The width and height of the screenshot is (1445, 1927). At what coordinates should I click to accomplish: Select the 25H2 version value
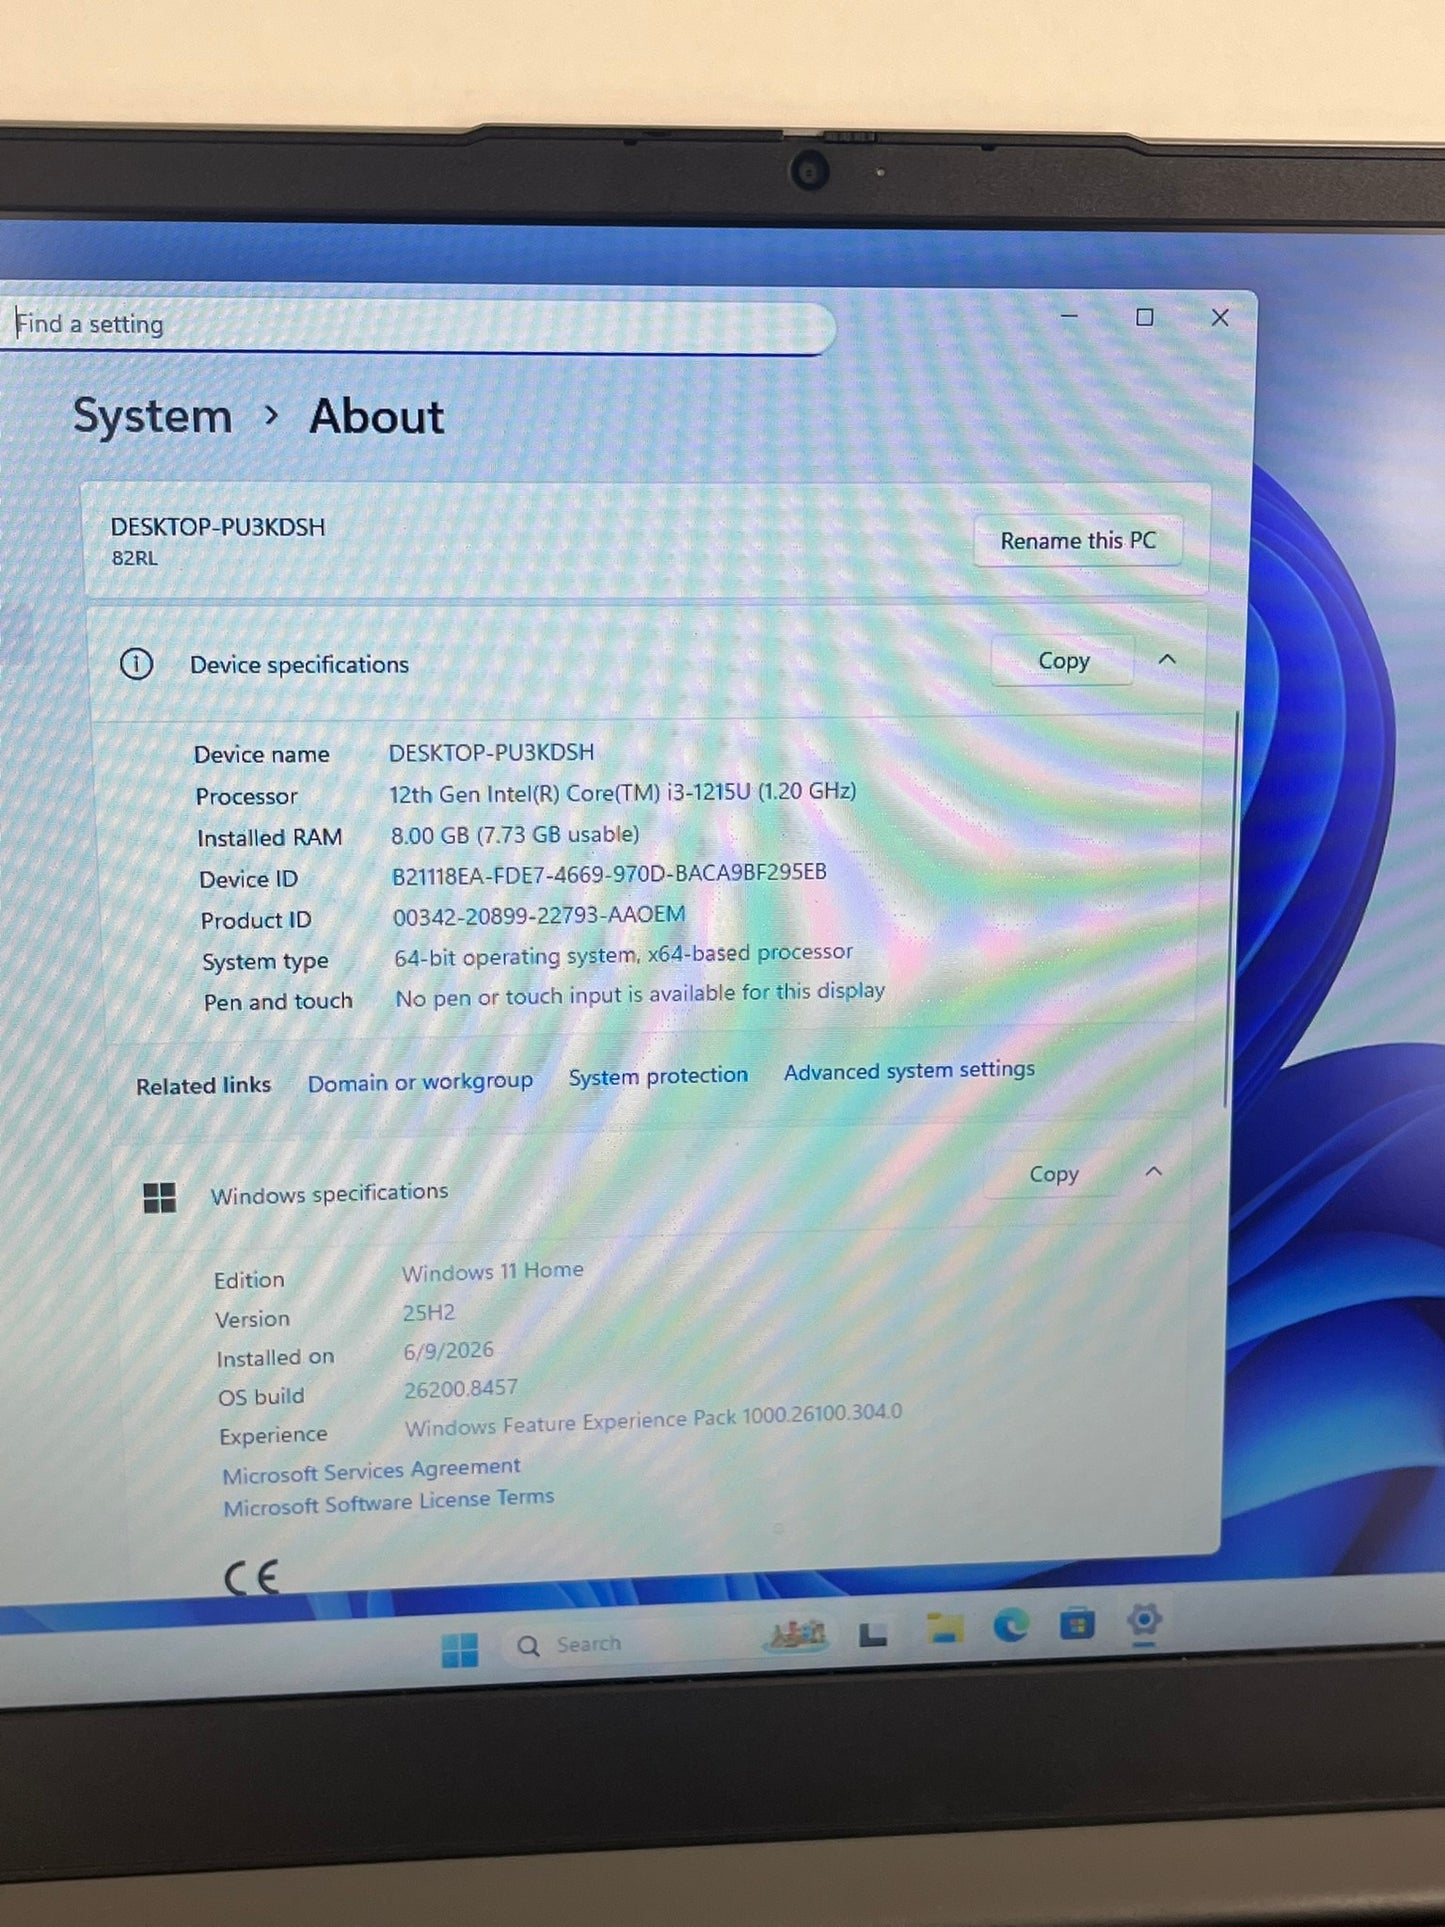428,1312
